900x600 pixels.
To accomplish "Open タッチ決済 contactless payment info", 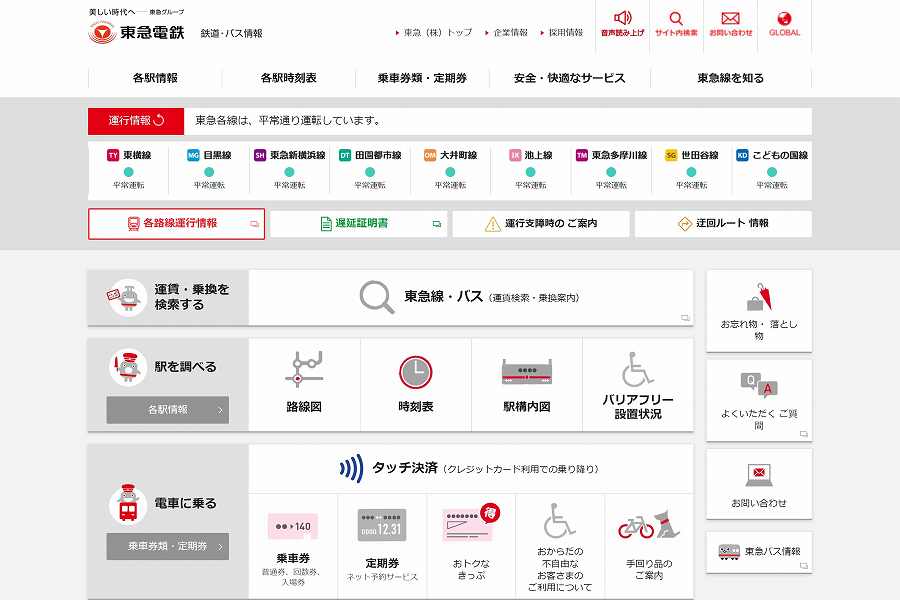I will coord(471,469).
